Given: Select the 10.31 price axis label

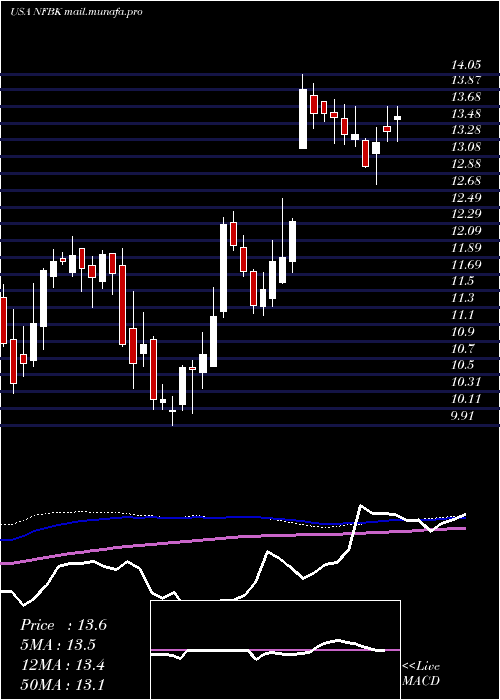Looking at the screenshot, I should click(466, 382).
